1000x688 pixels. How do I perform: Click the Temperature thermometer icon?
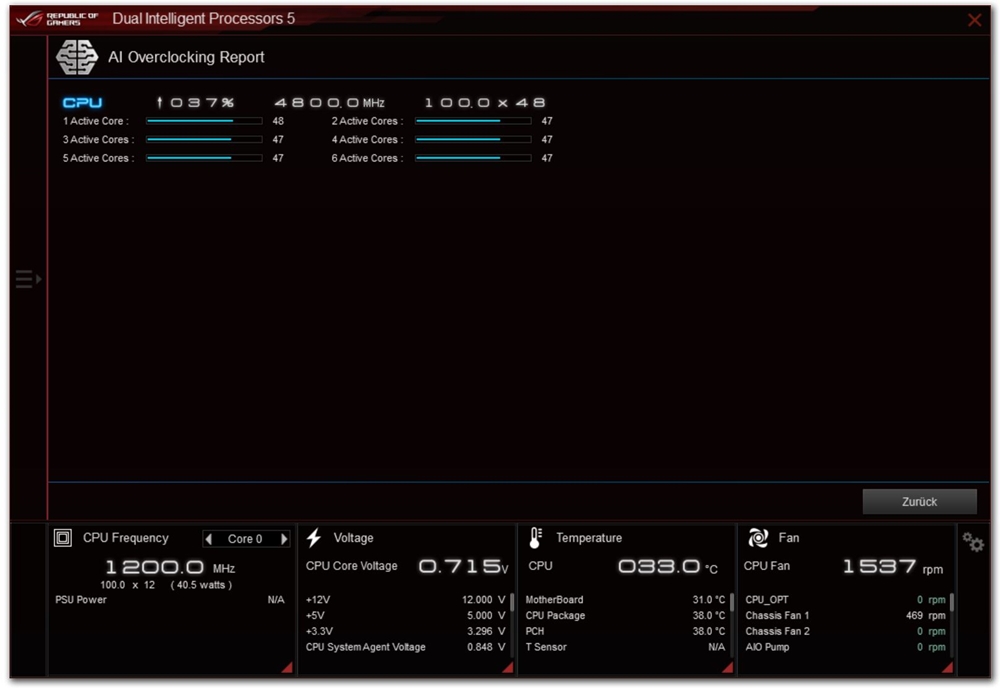[536, 538]
